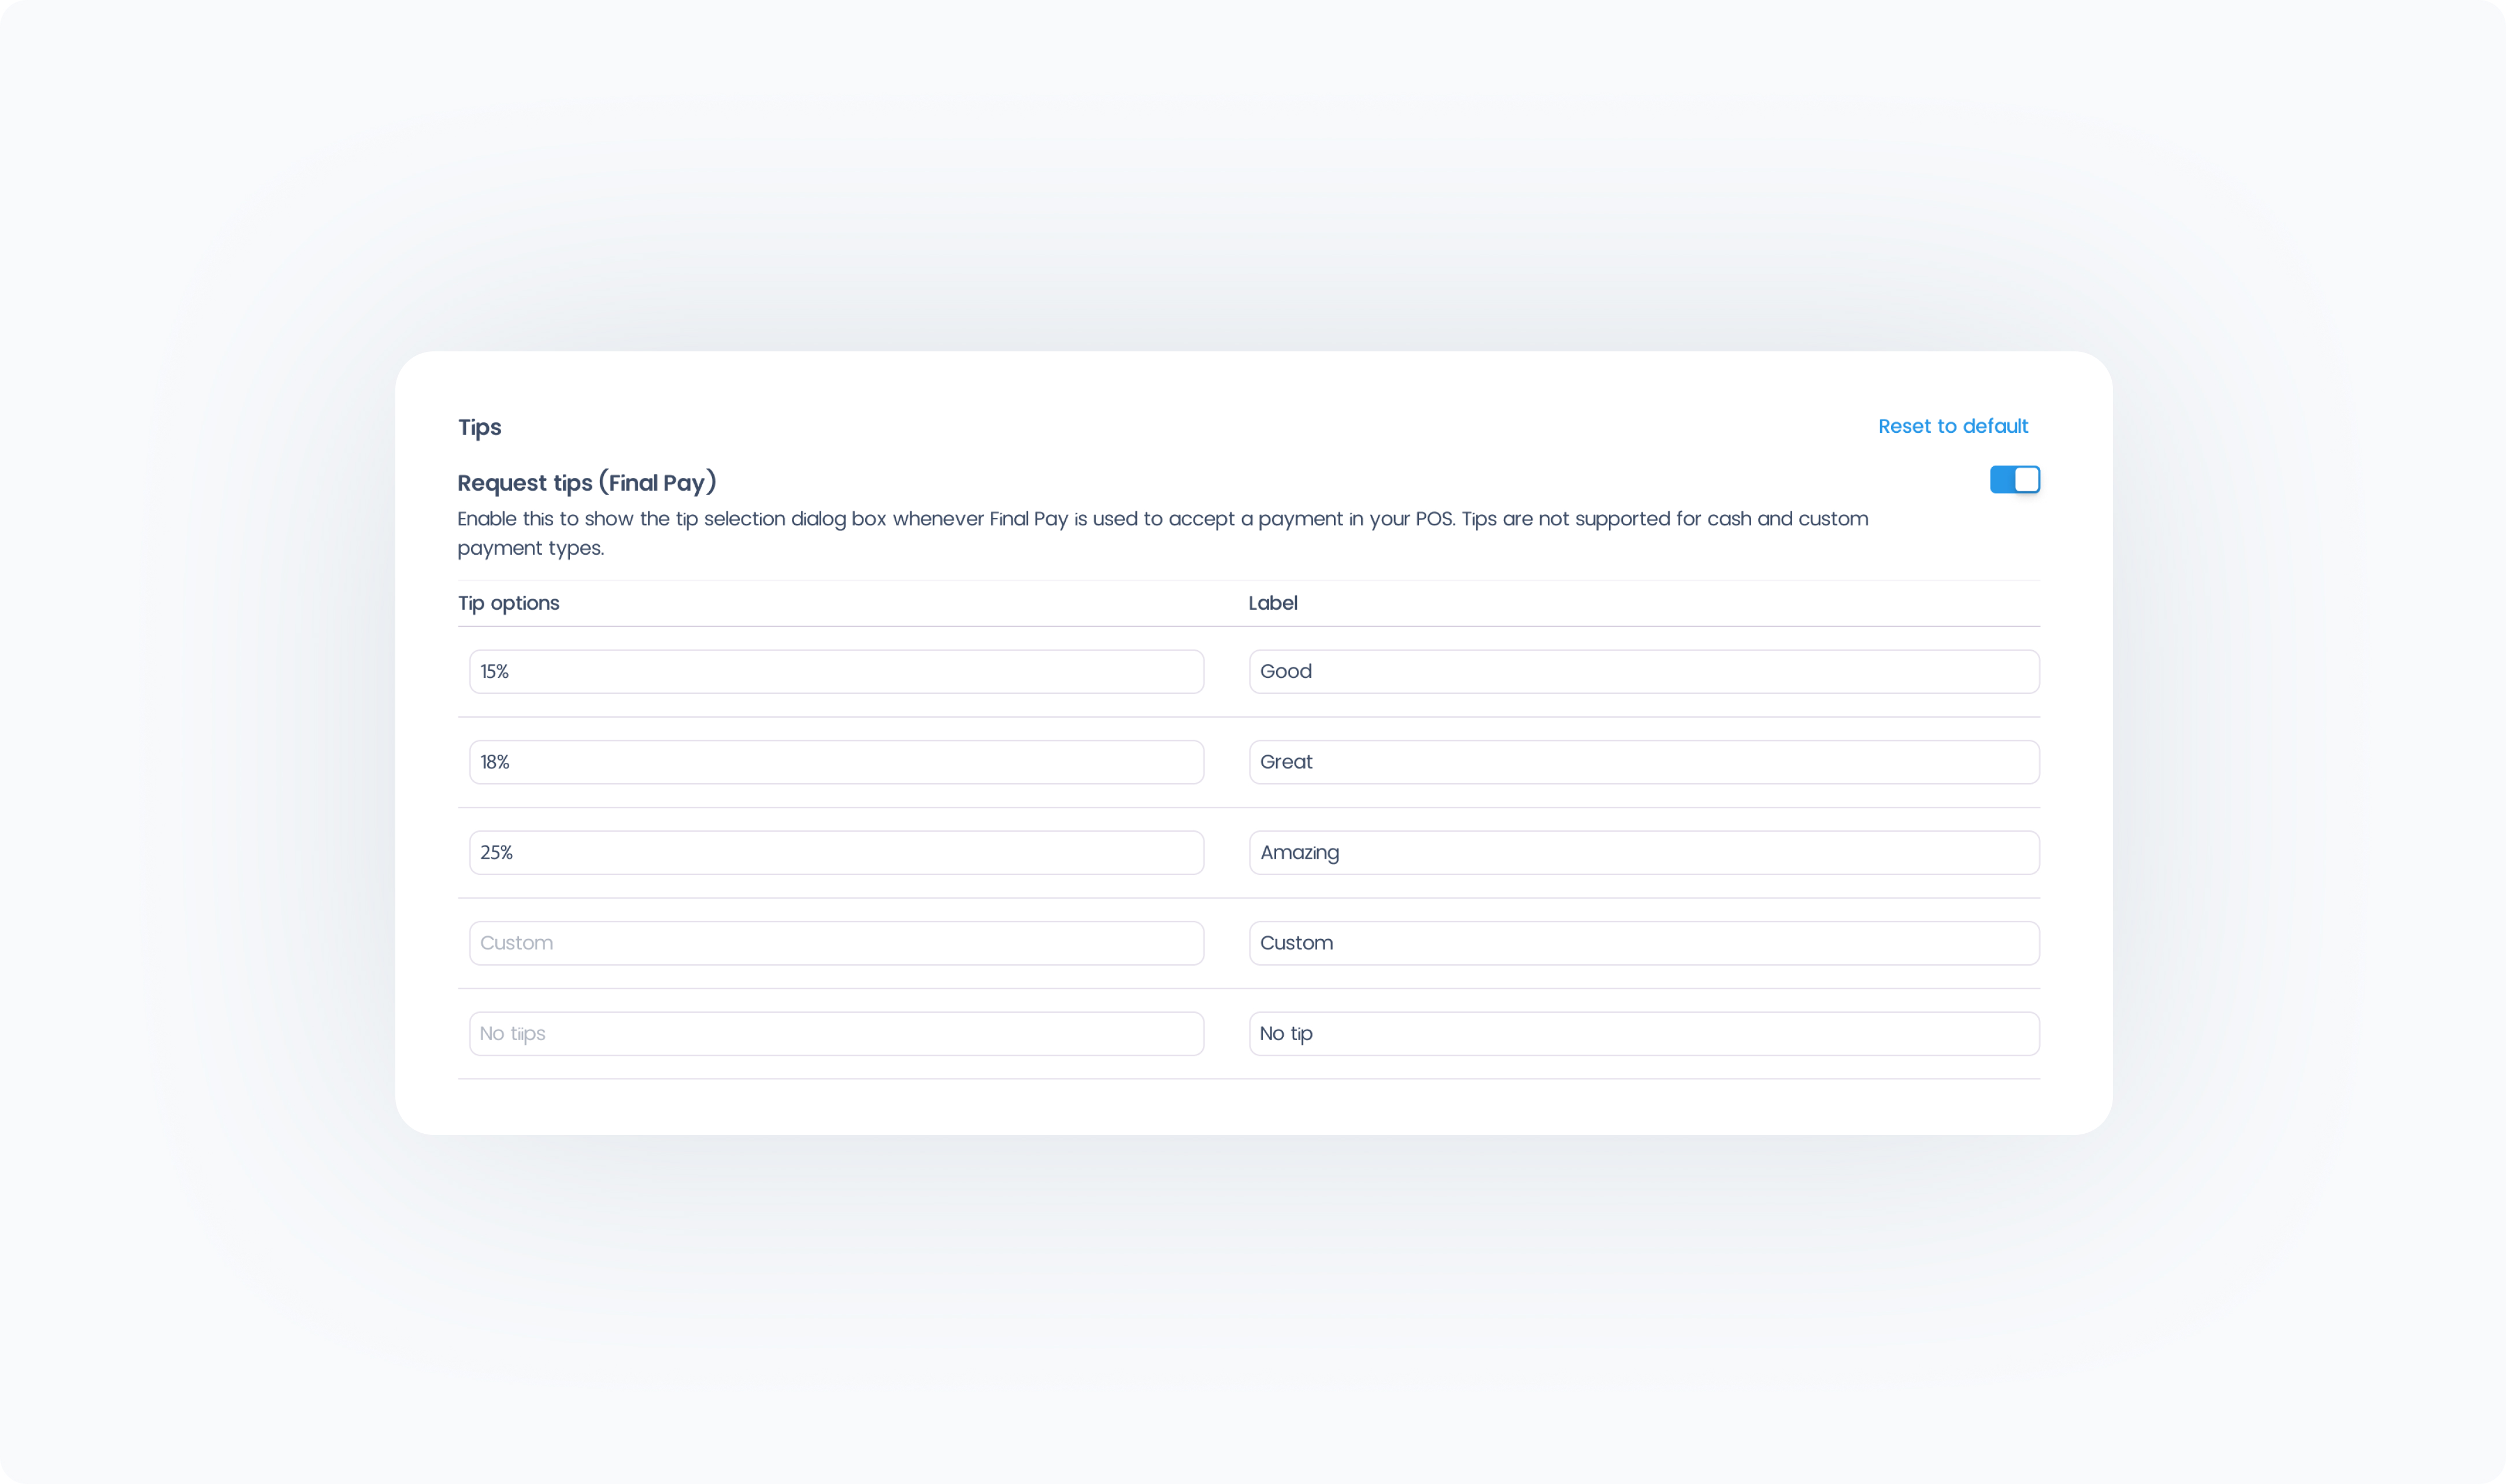Viewport: 2506px width, 1484px height.
Task: Click the words "payment types." in description
Action: pos(530,548)
